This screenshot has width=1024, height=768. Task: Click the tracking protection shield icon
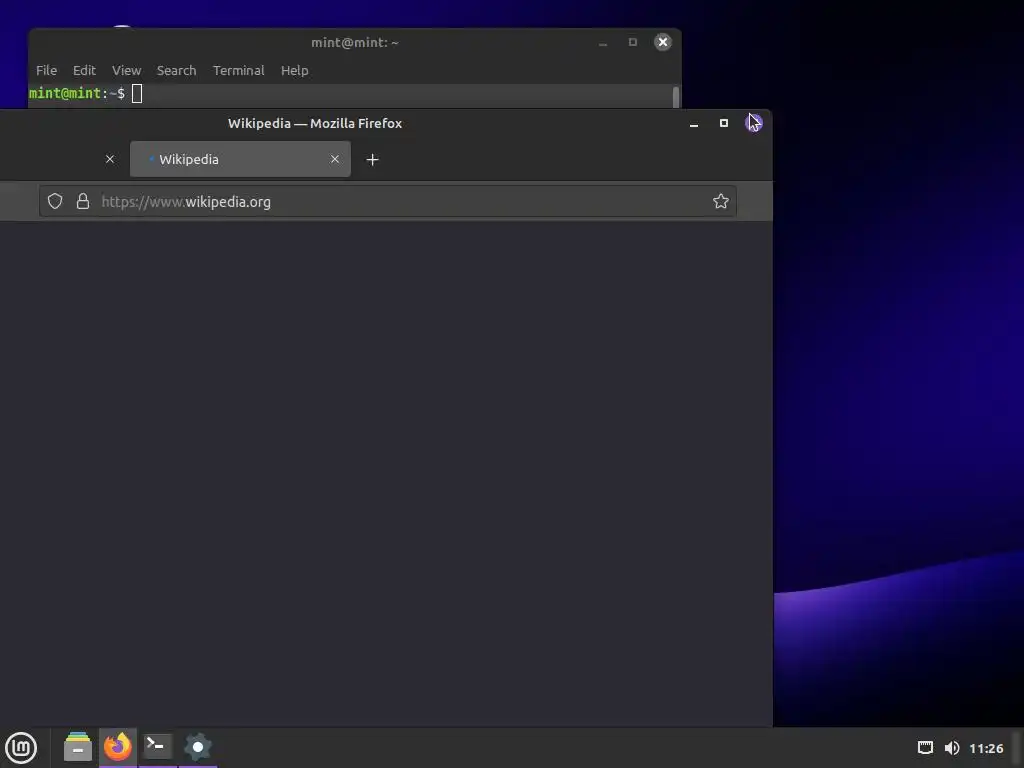[x=55, y=201]
